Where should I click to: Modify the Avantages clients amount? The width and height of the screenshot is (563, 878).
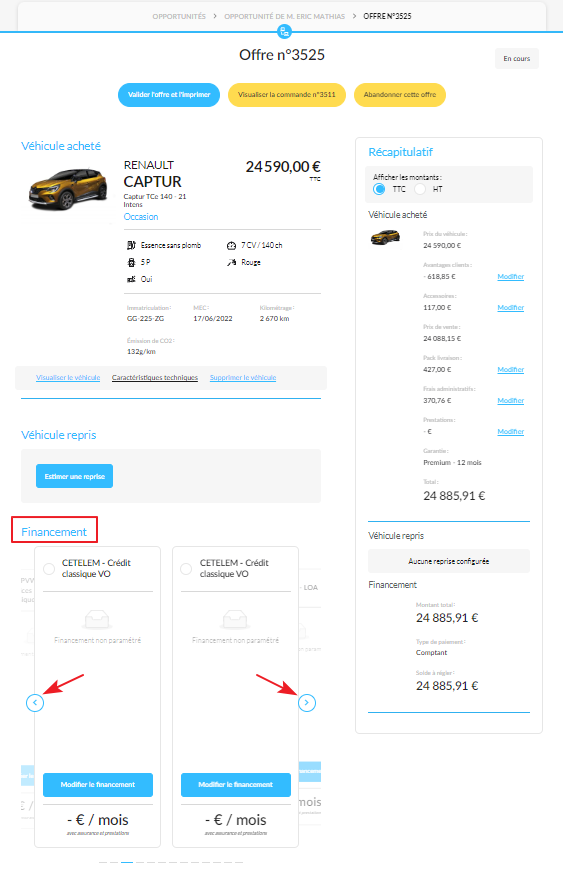click(510, 277)
